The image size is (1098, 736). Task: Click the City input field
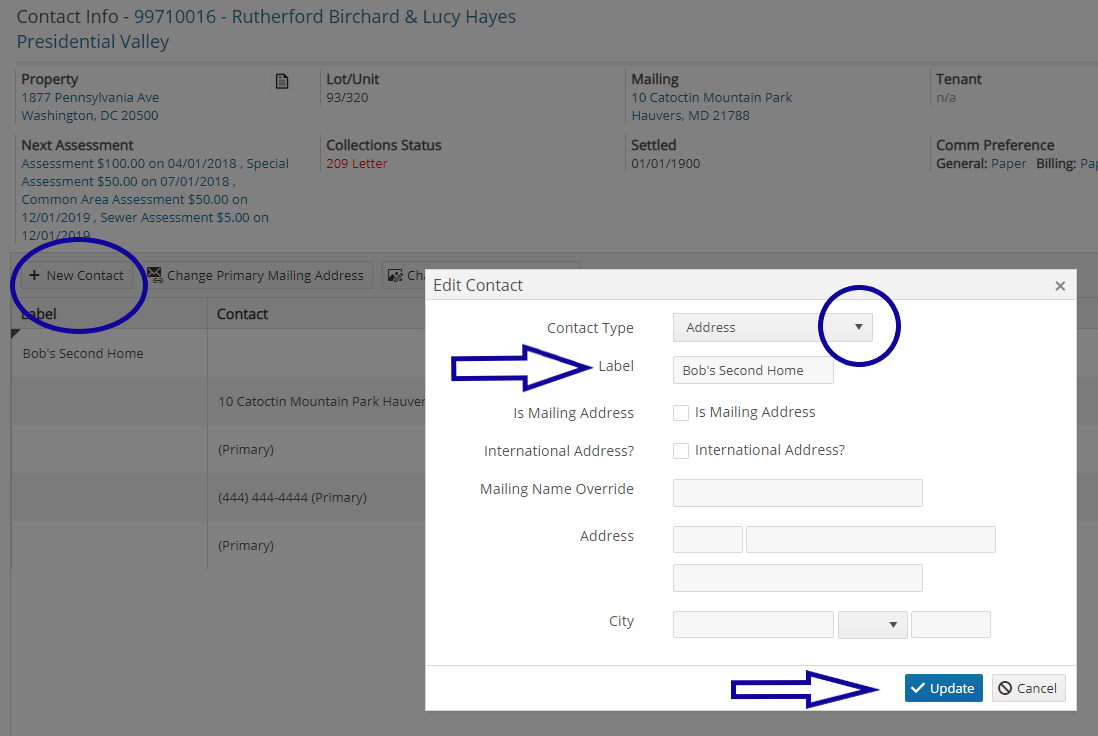coord(753,625)
